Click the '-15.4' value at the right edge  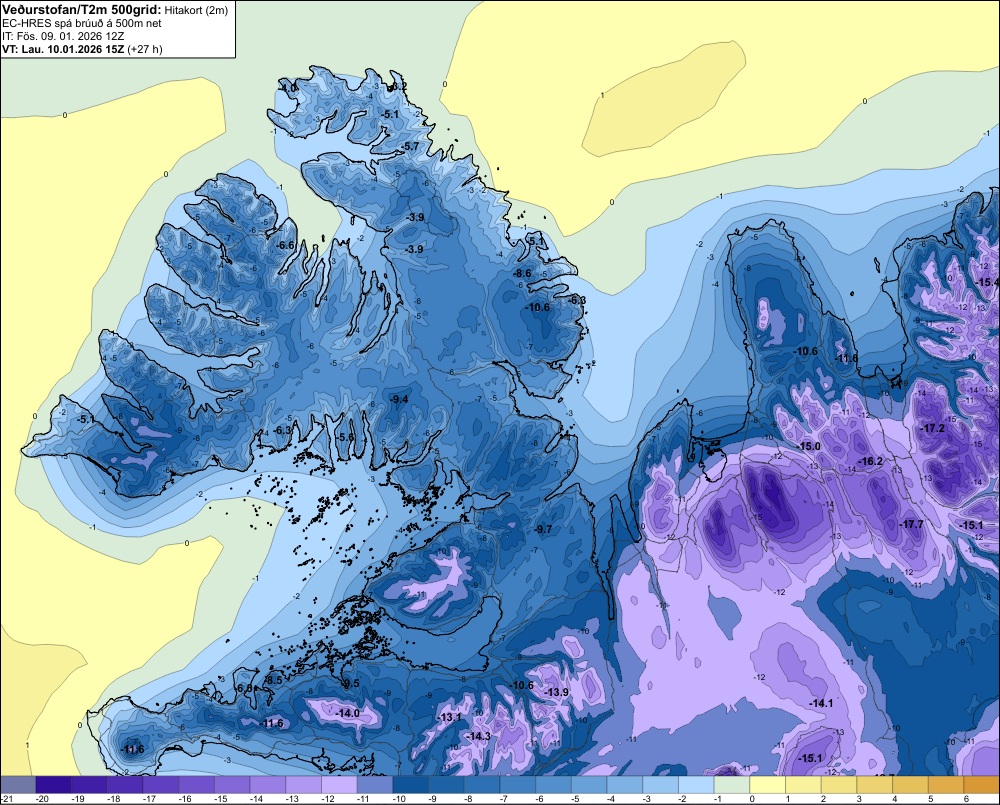[988, 283]
